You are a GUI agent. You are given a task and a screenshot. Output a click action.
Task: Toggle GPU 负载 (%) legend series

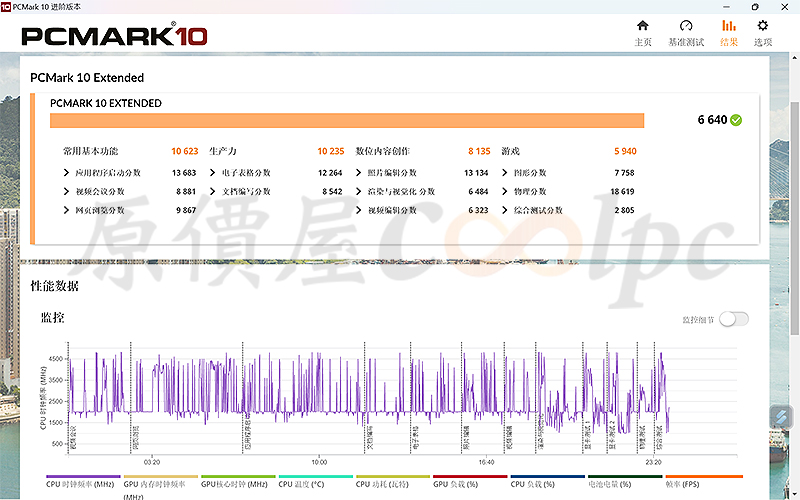click(470, 482)
